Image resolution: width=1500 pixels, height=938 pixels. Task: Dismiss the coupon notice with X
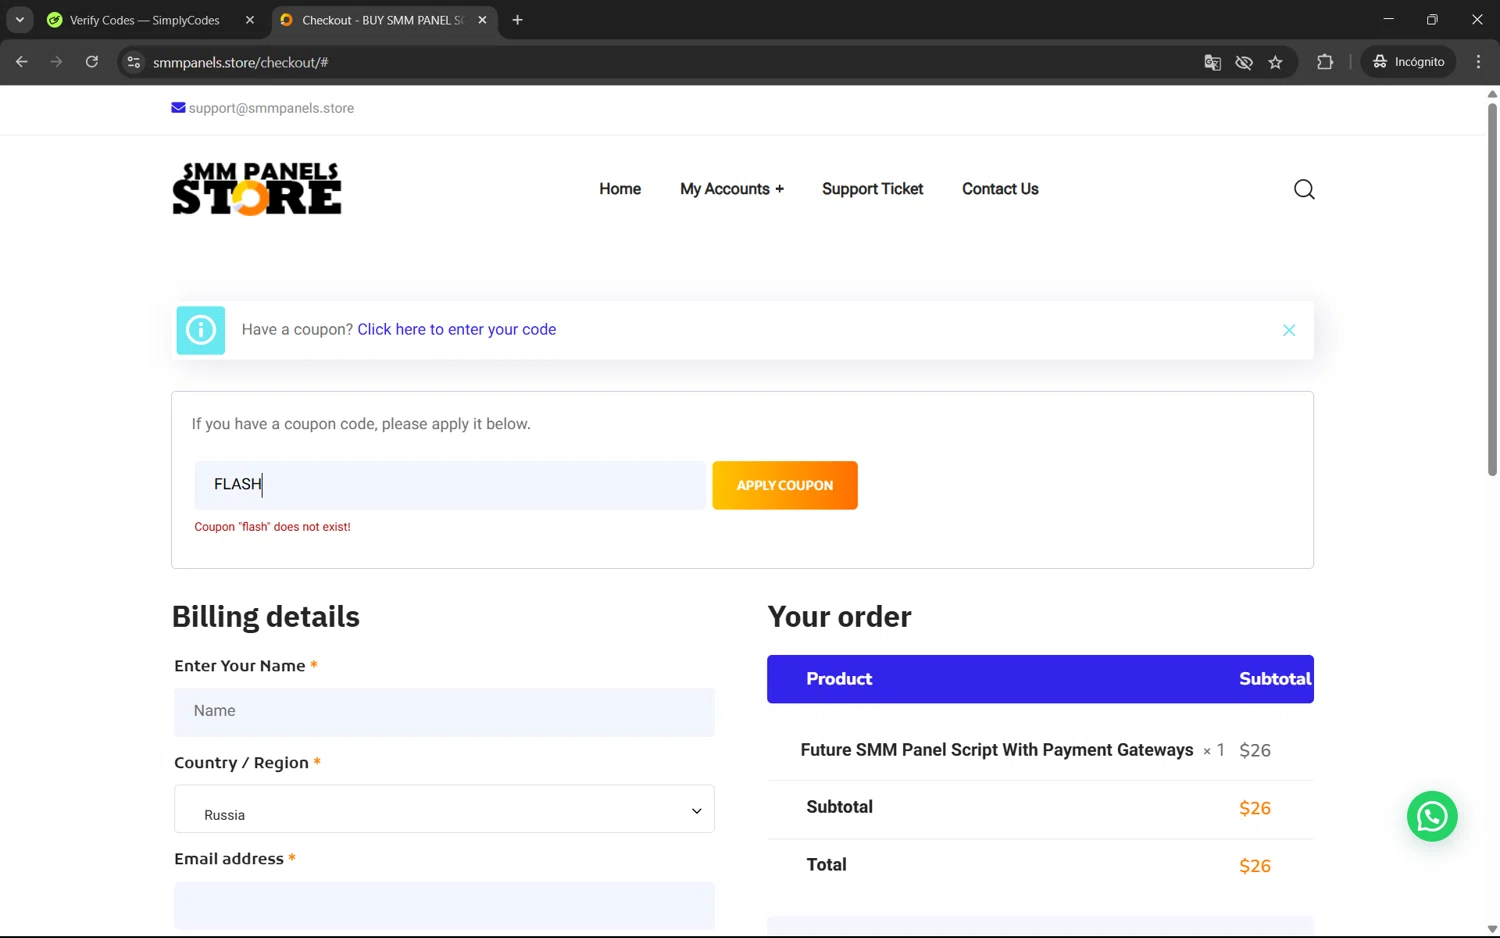tap(1289, 330)
